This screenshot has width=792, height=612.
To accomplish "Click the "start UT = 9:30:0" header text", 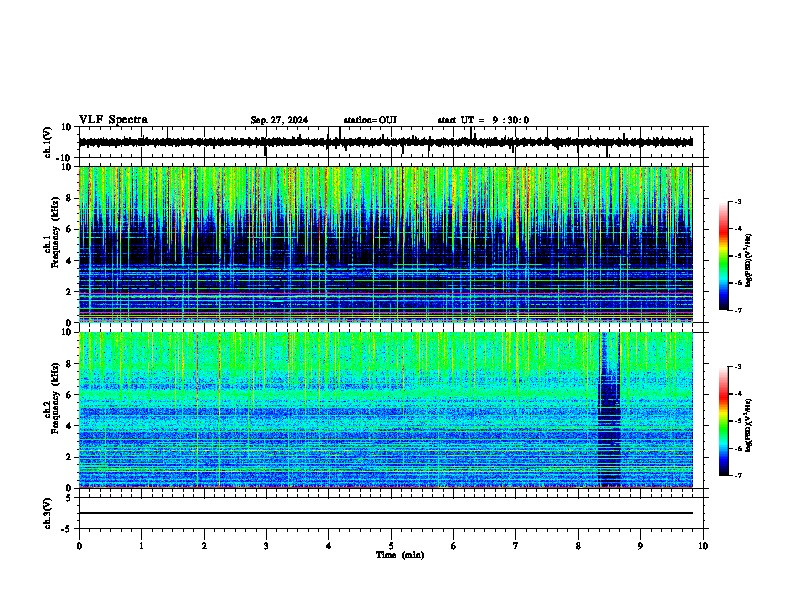I will click(483, 120).
